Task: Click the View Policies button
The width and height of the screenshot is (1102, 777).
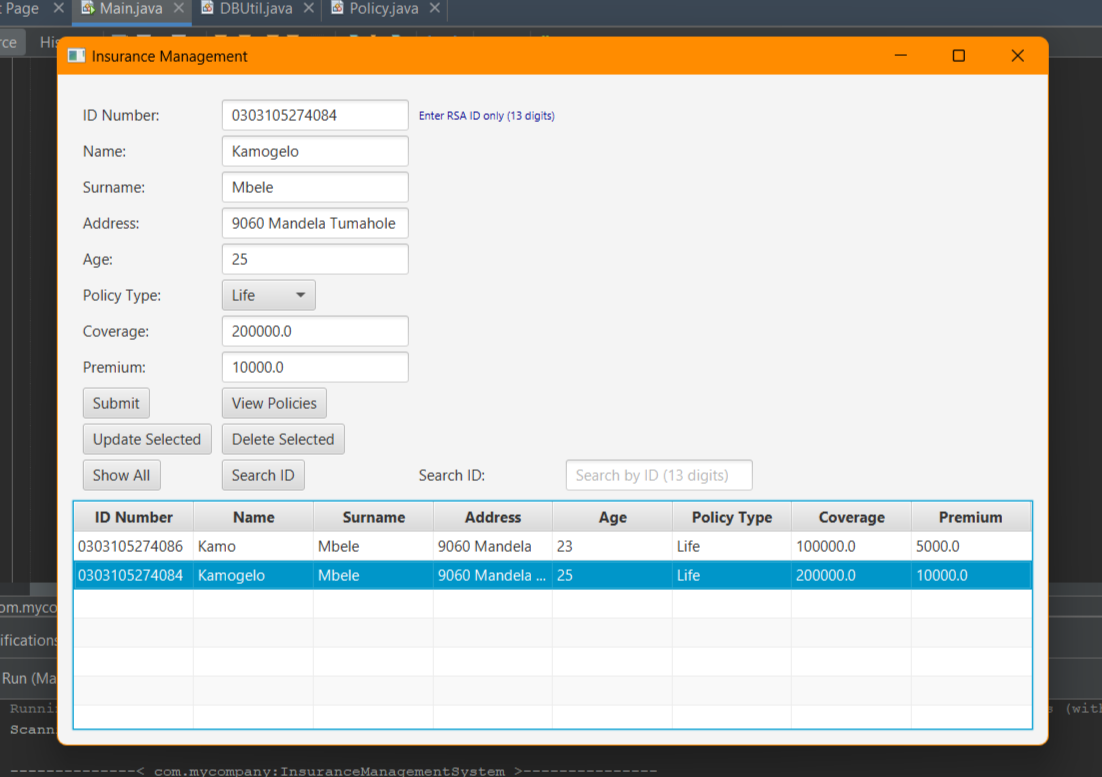Action: click(274, 403)
